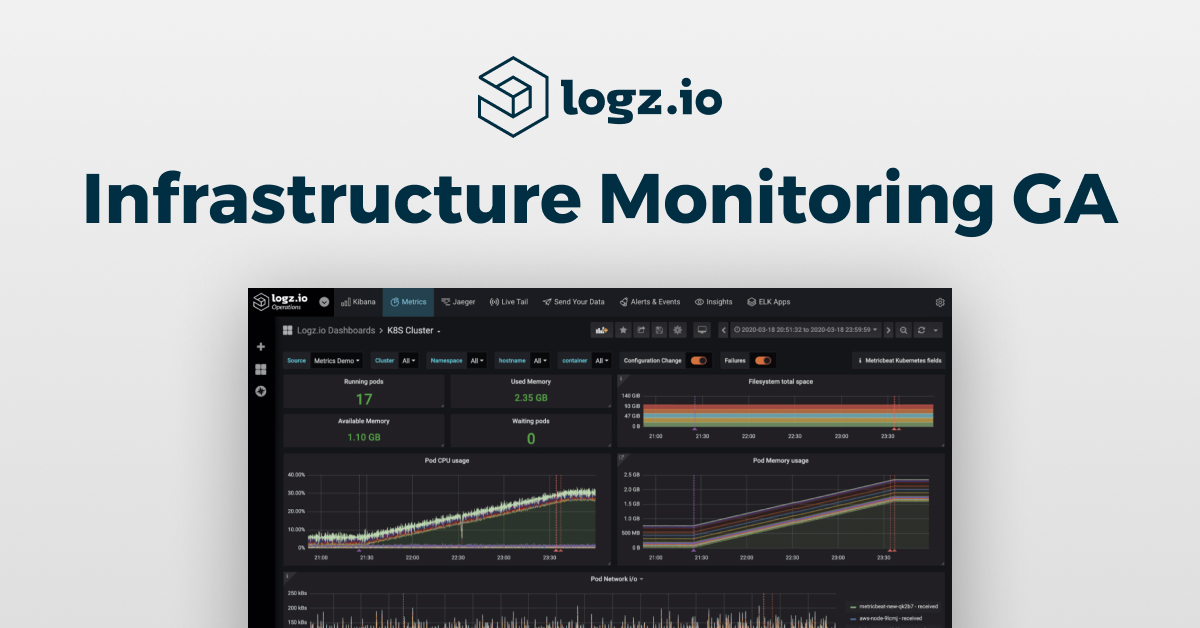Shift time range back with left arrow
1200x628 pixels.
pos(723,330)
